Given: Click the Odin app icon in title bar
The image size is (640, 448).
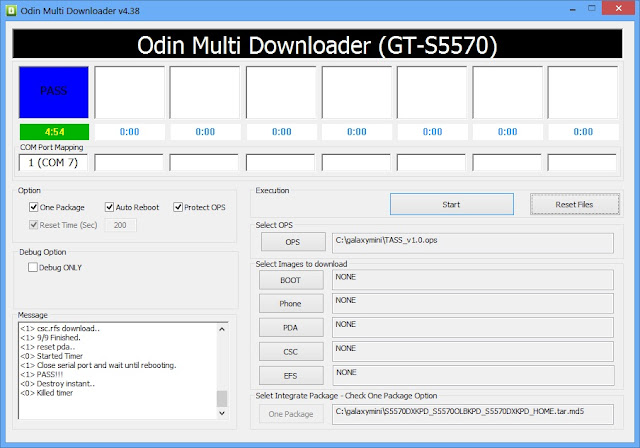Looking at the screenshot, I should (11, 10).
